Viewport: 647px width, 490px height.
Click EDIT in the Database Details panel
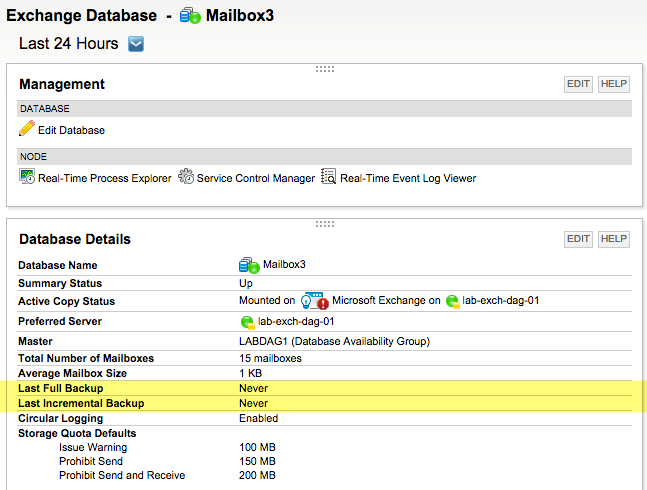(578, 239)
